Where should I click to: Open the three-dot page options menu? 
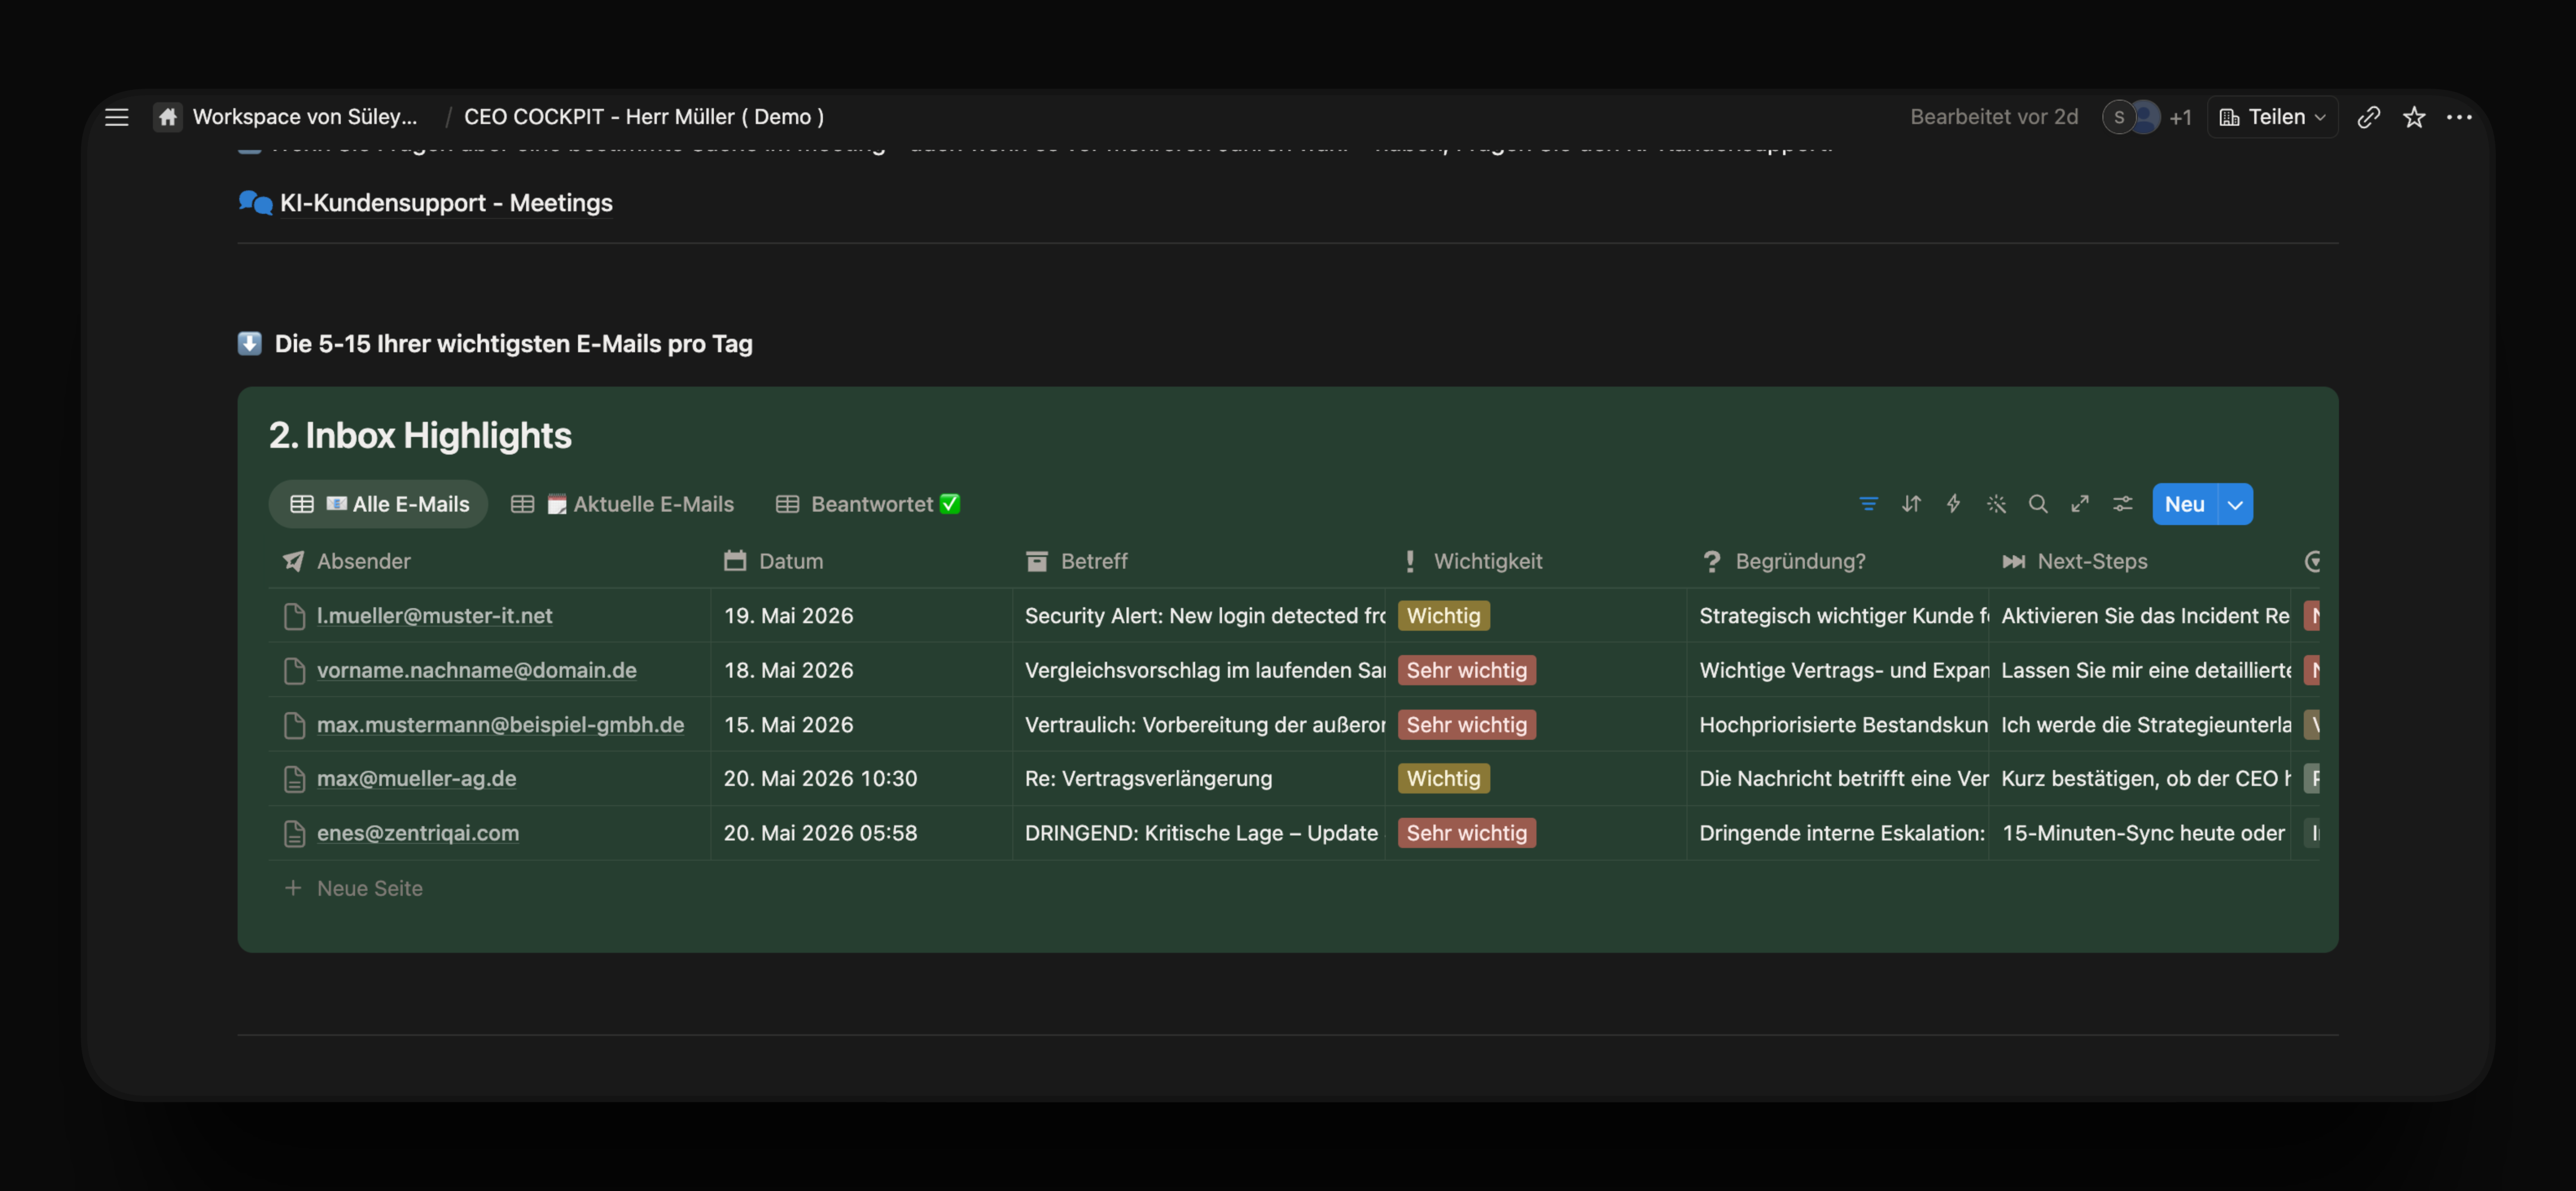pos(2459,117)
